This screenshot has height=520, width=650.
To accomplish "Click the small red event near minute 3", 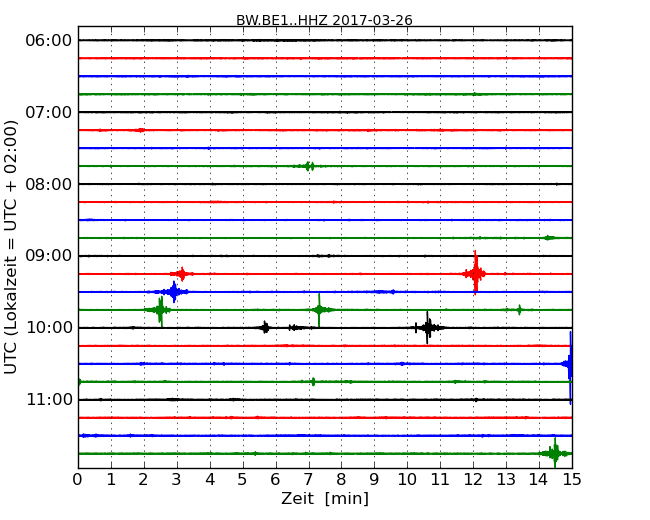I will pos(182,274).
